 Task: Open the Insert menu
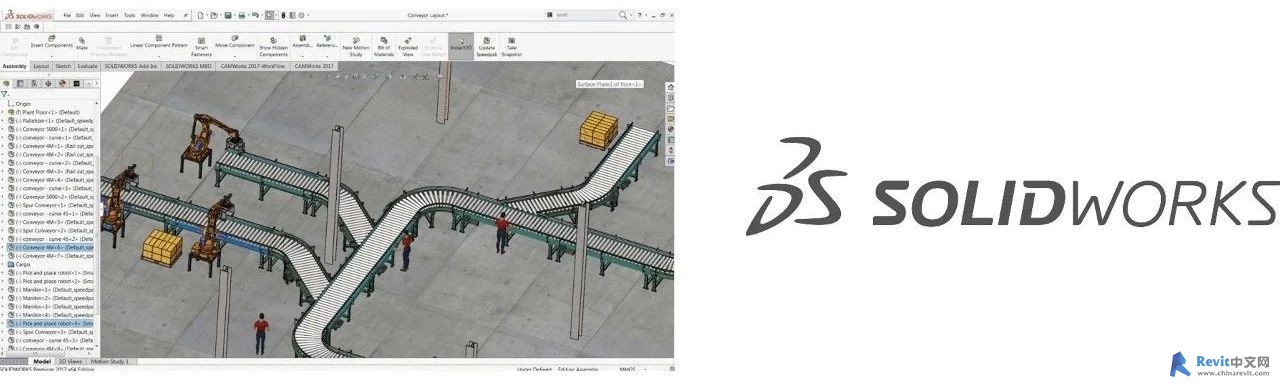[x=112, y=16]
